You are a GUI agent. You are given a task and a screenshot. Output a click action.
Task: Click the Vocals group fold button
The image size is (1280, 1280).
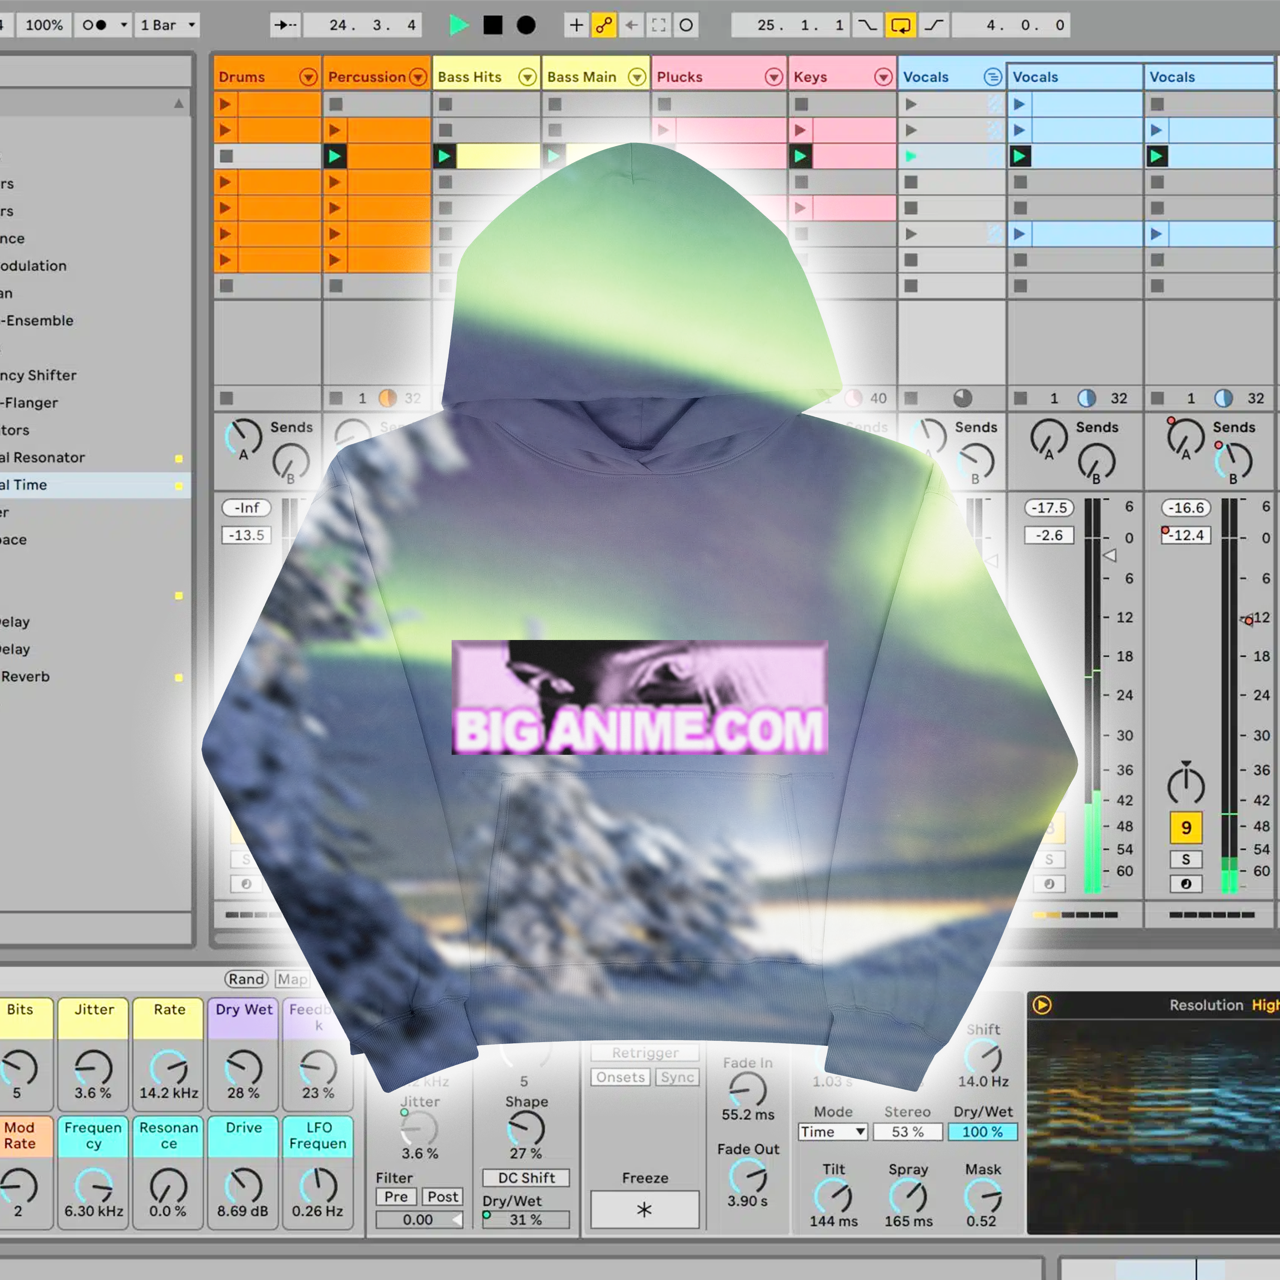pos(992,77)
